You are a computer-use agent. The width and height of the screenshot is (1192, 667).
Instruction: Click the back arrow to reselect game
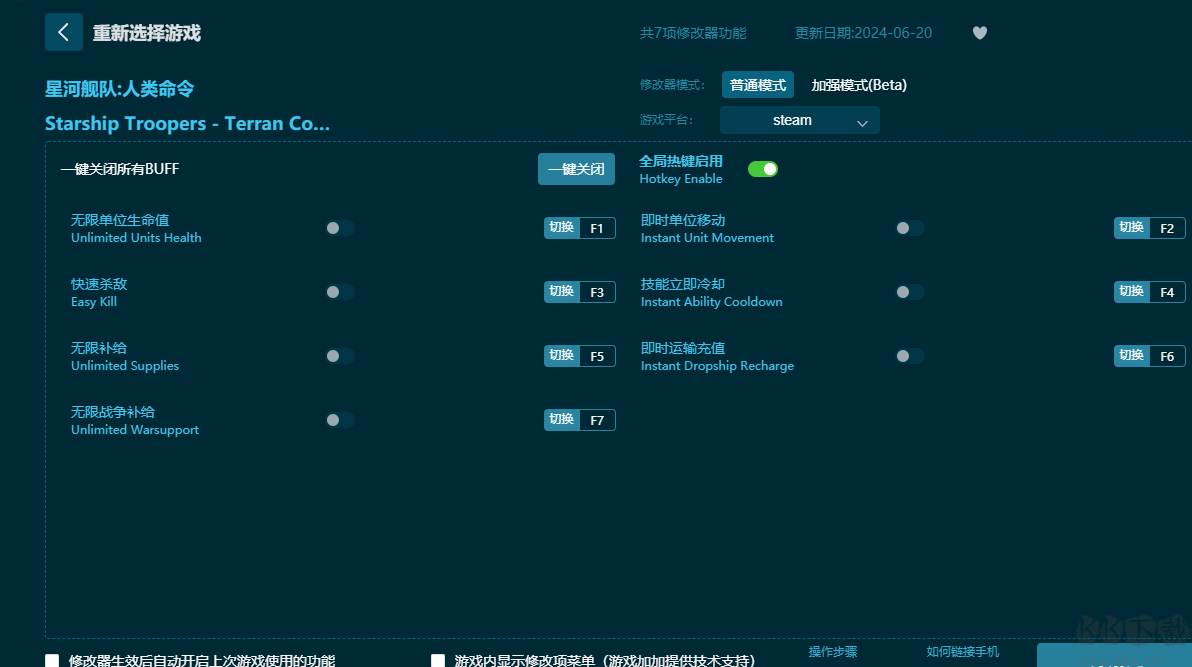coord(63,32)
